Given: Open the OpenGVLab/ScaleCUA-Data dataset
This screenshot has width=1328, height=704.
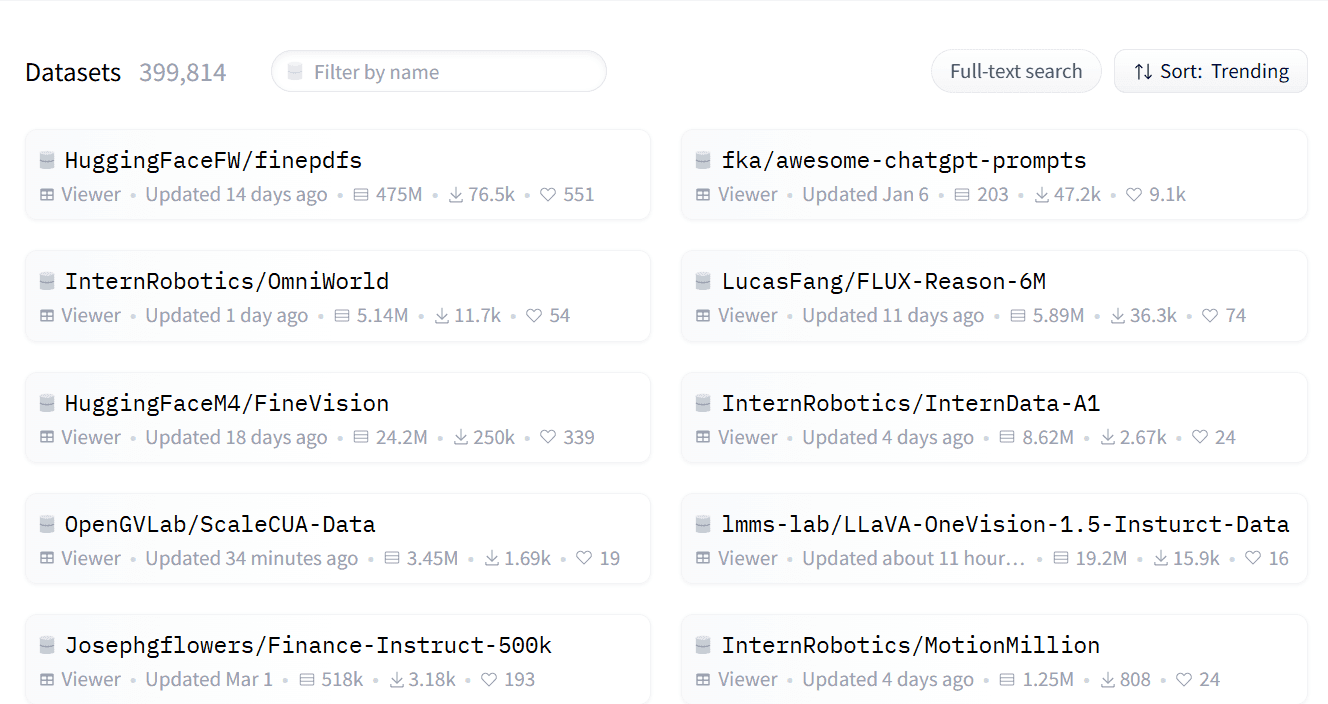Looking at the screenshot, I should 220,525.
